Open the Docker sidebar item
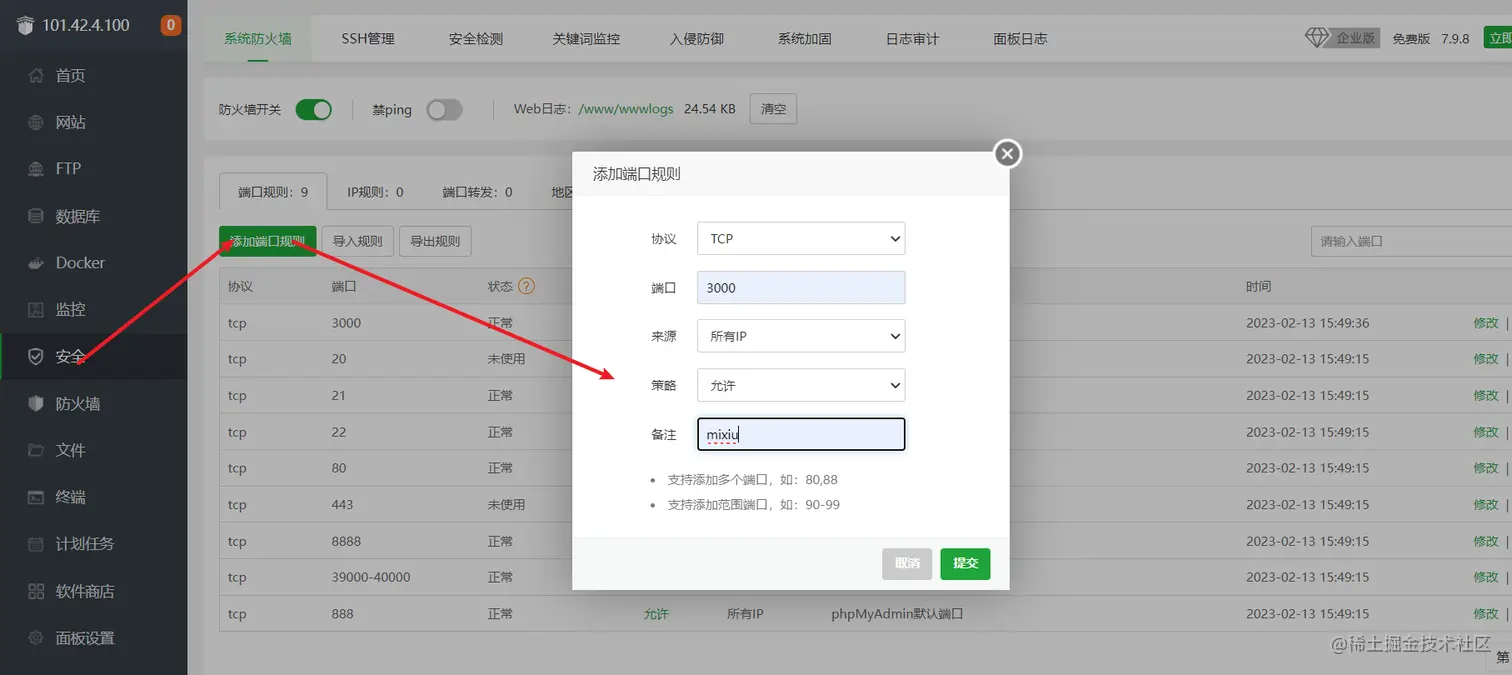Image resolution: width=1512 pixels, height=675 pixels. point(93,263)
